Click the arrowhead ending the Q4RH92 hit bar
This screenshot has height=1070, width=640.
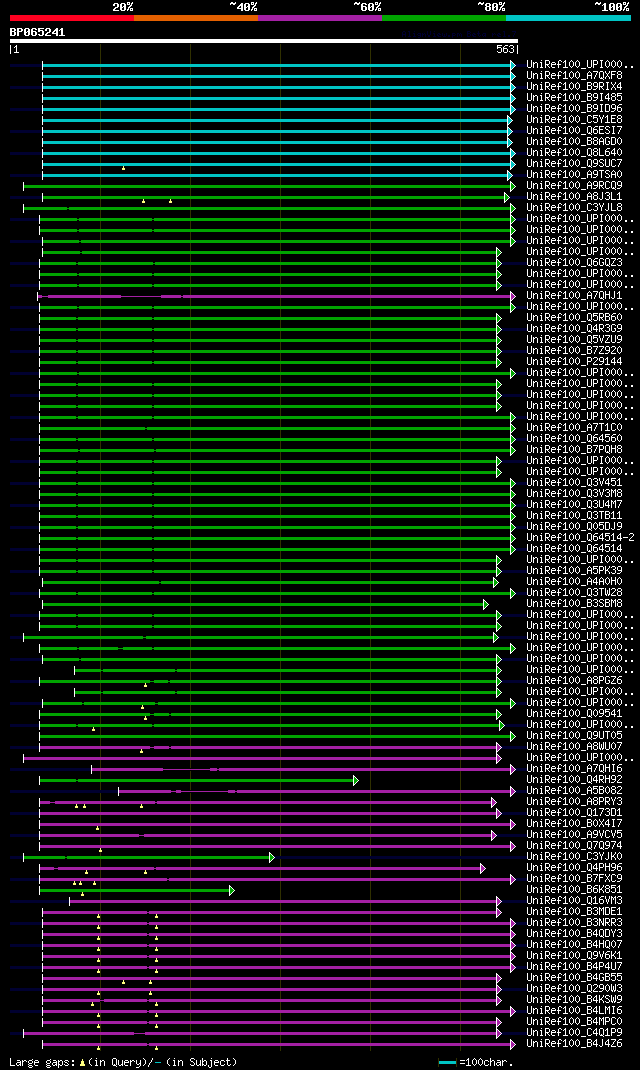click(355, 780)
